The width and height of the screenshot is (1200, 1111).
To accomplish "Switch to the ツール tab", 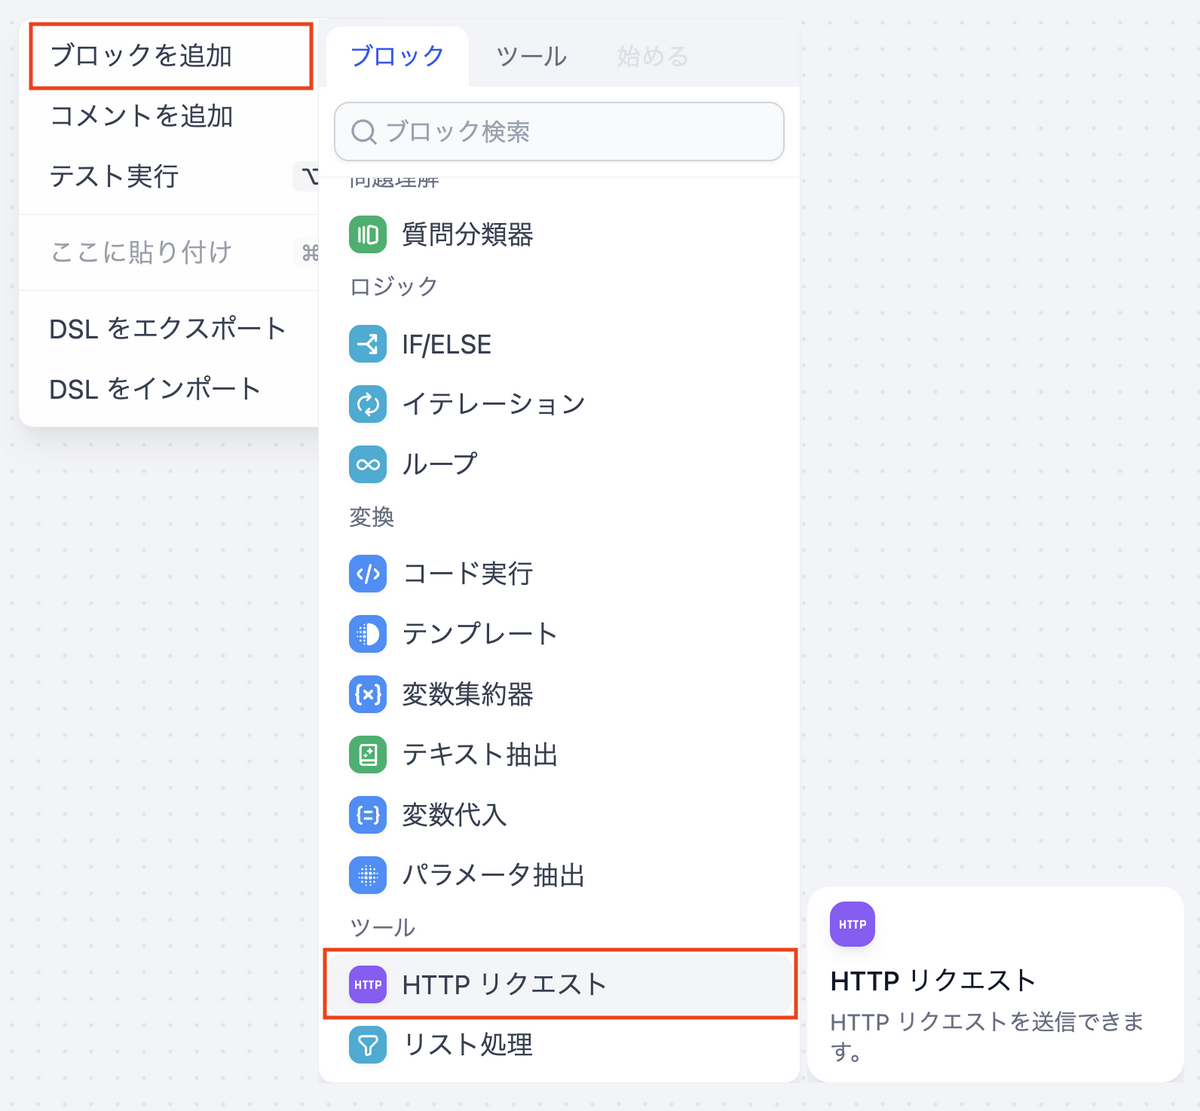I will pos(531,57).
